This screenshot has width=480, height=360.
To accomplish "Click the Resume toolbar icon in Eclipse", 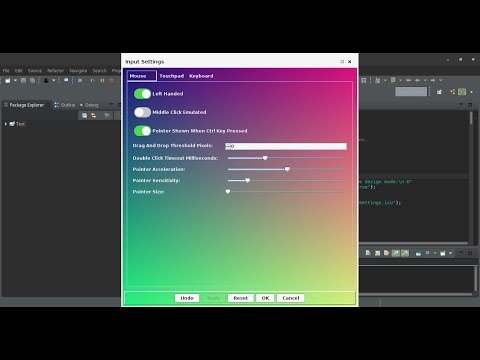I will pyautogui.click(x=93, y=80).
